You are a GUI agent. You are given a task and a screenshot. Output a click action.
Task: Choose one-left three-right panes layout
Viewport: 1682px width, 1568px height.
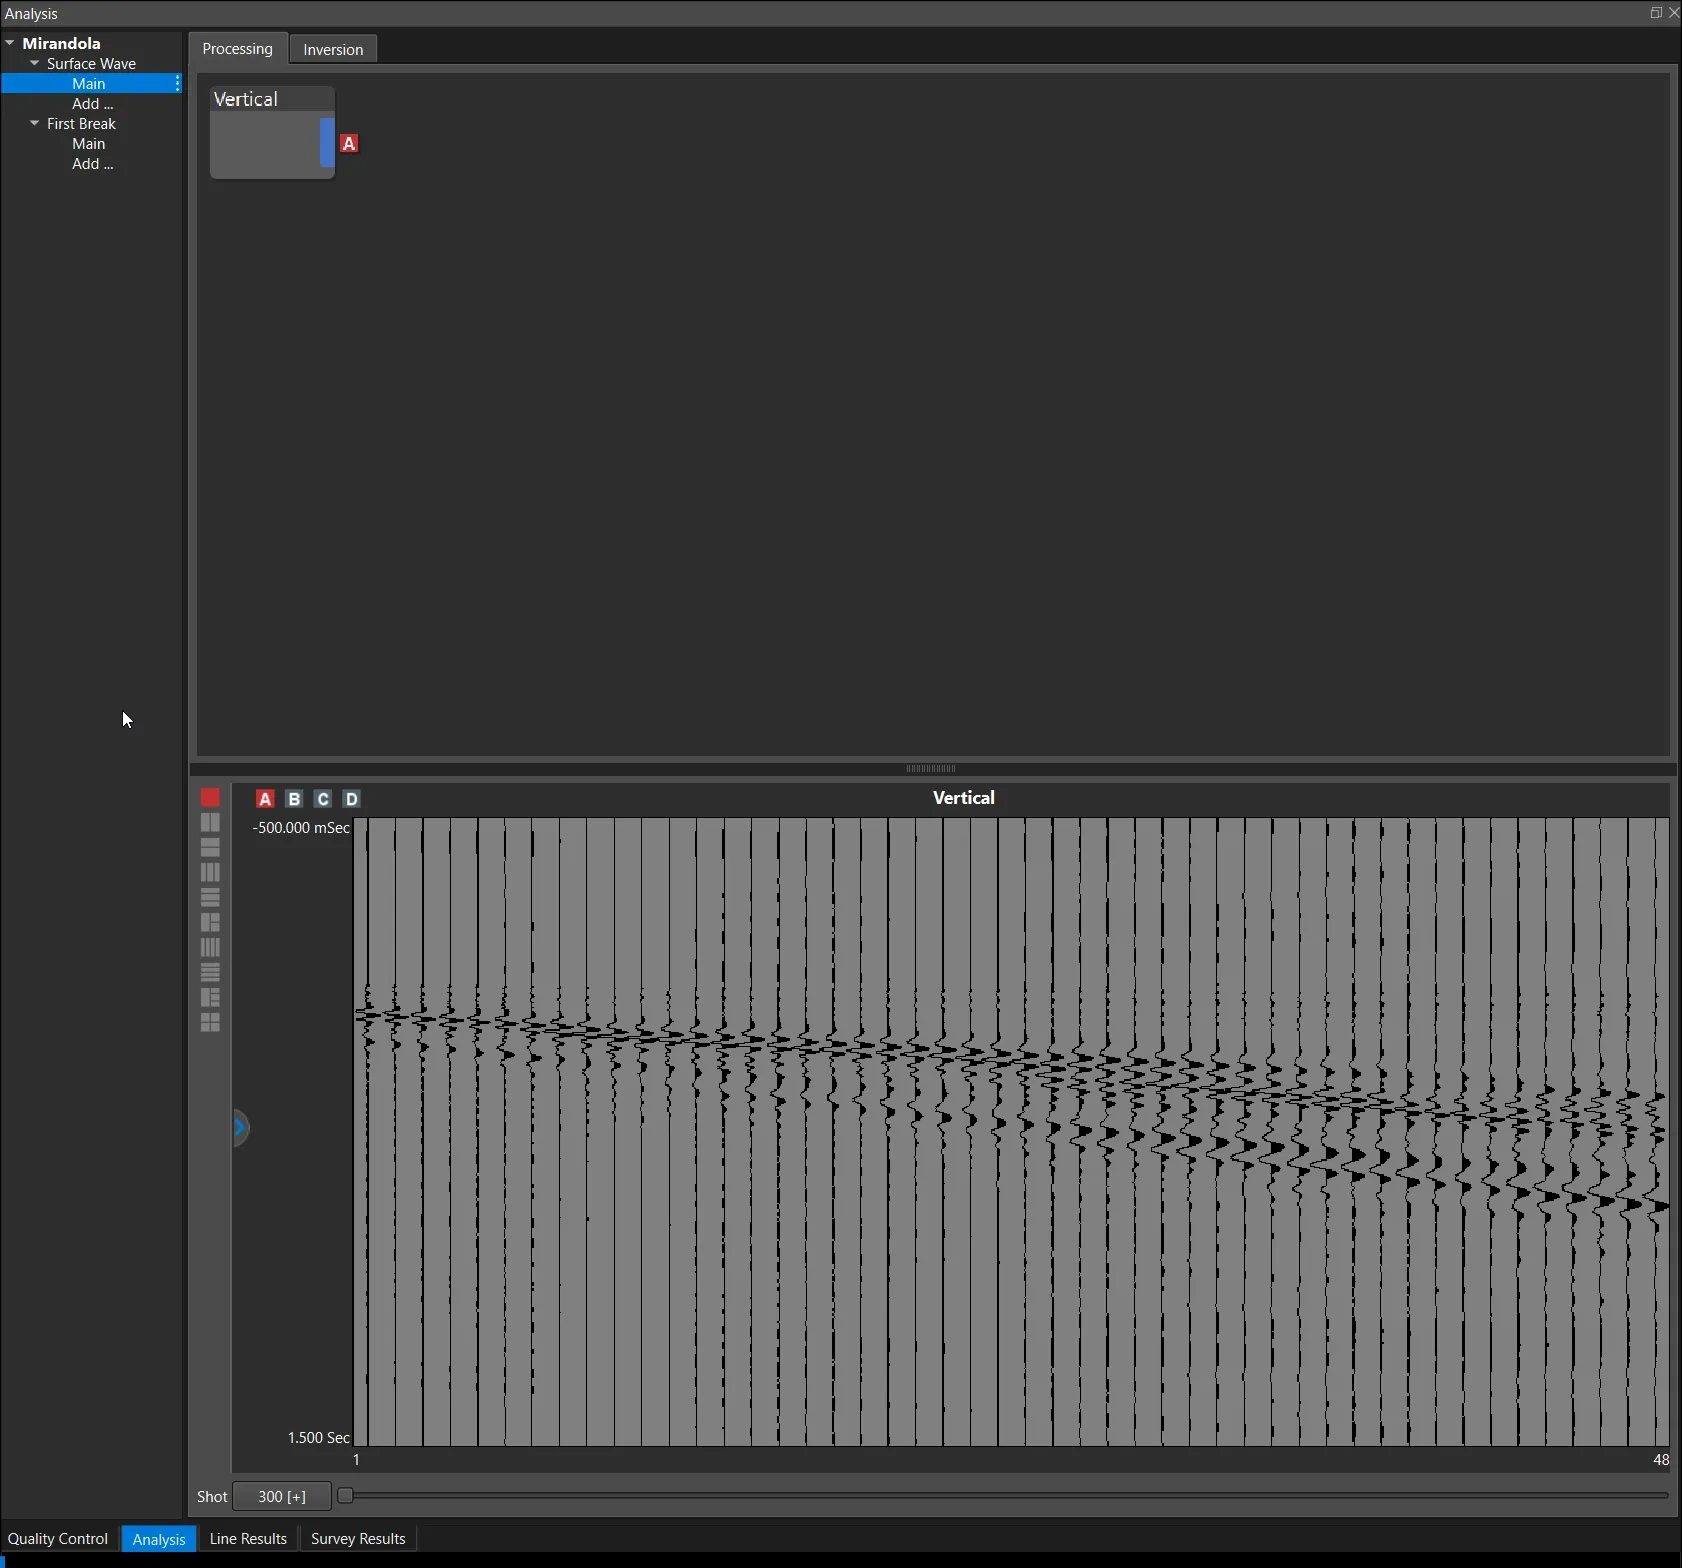pyautogui.click(x=210, y=998)
